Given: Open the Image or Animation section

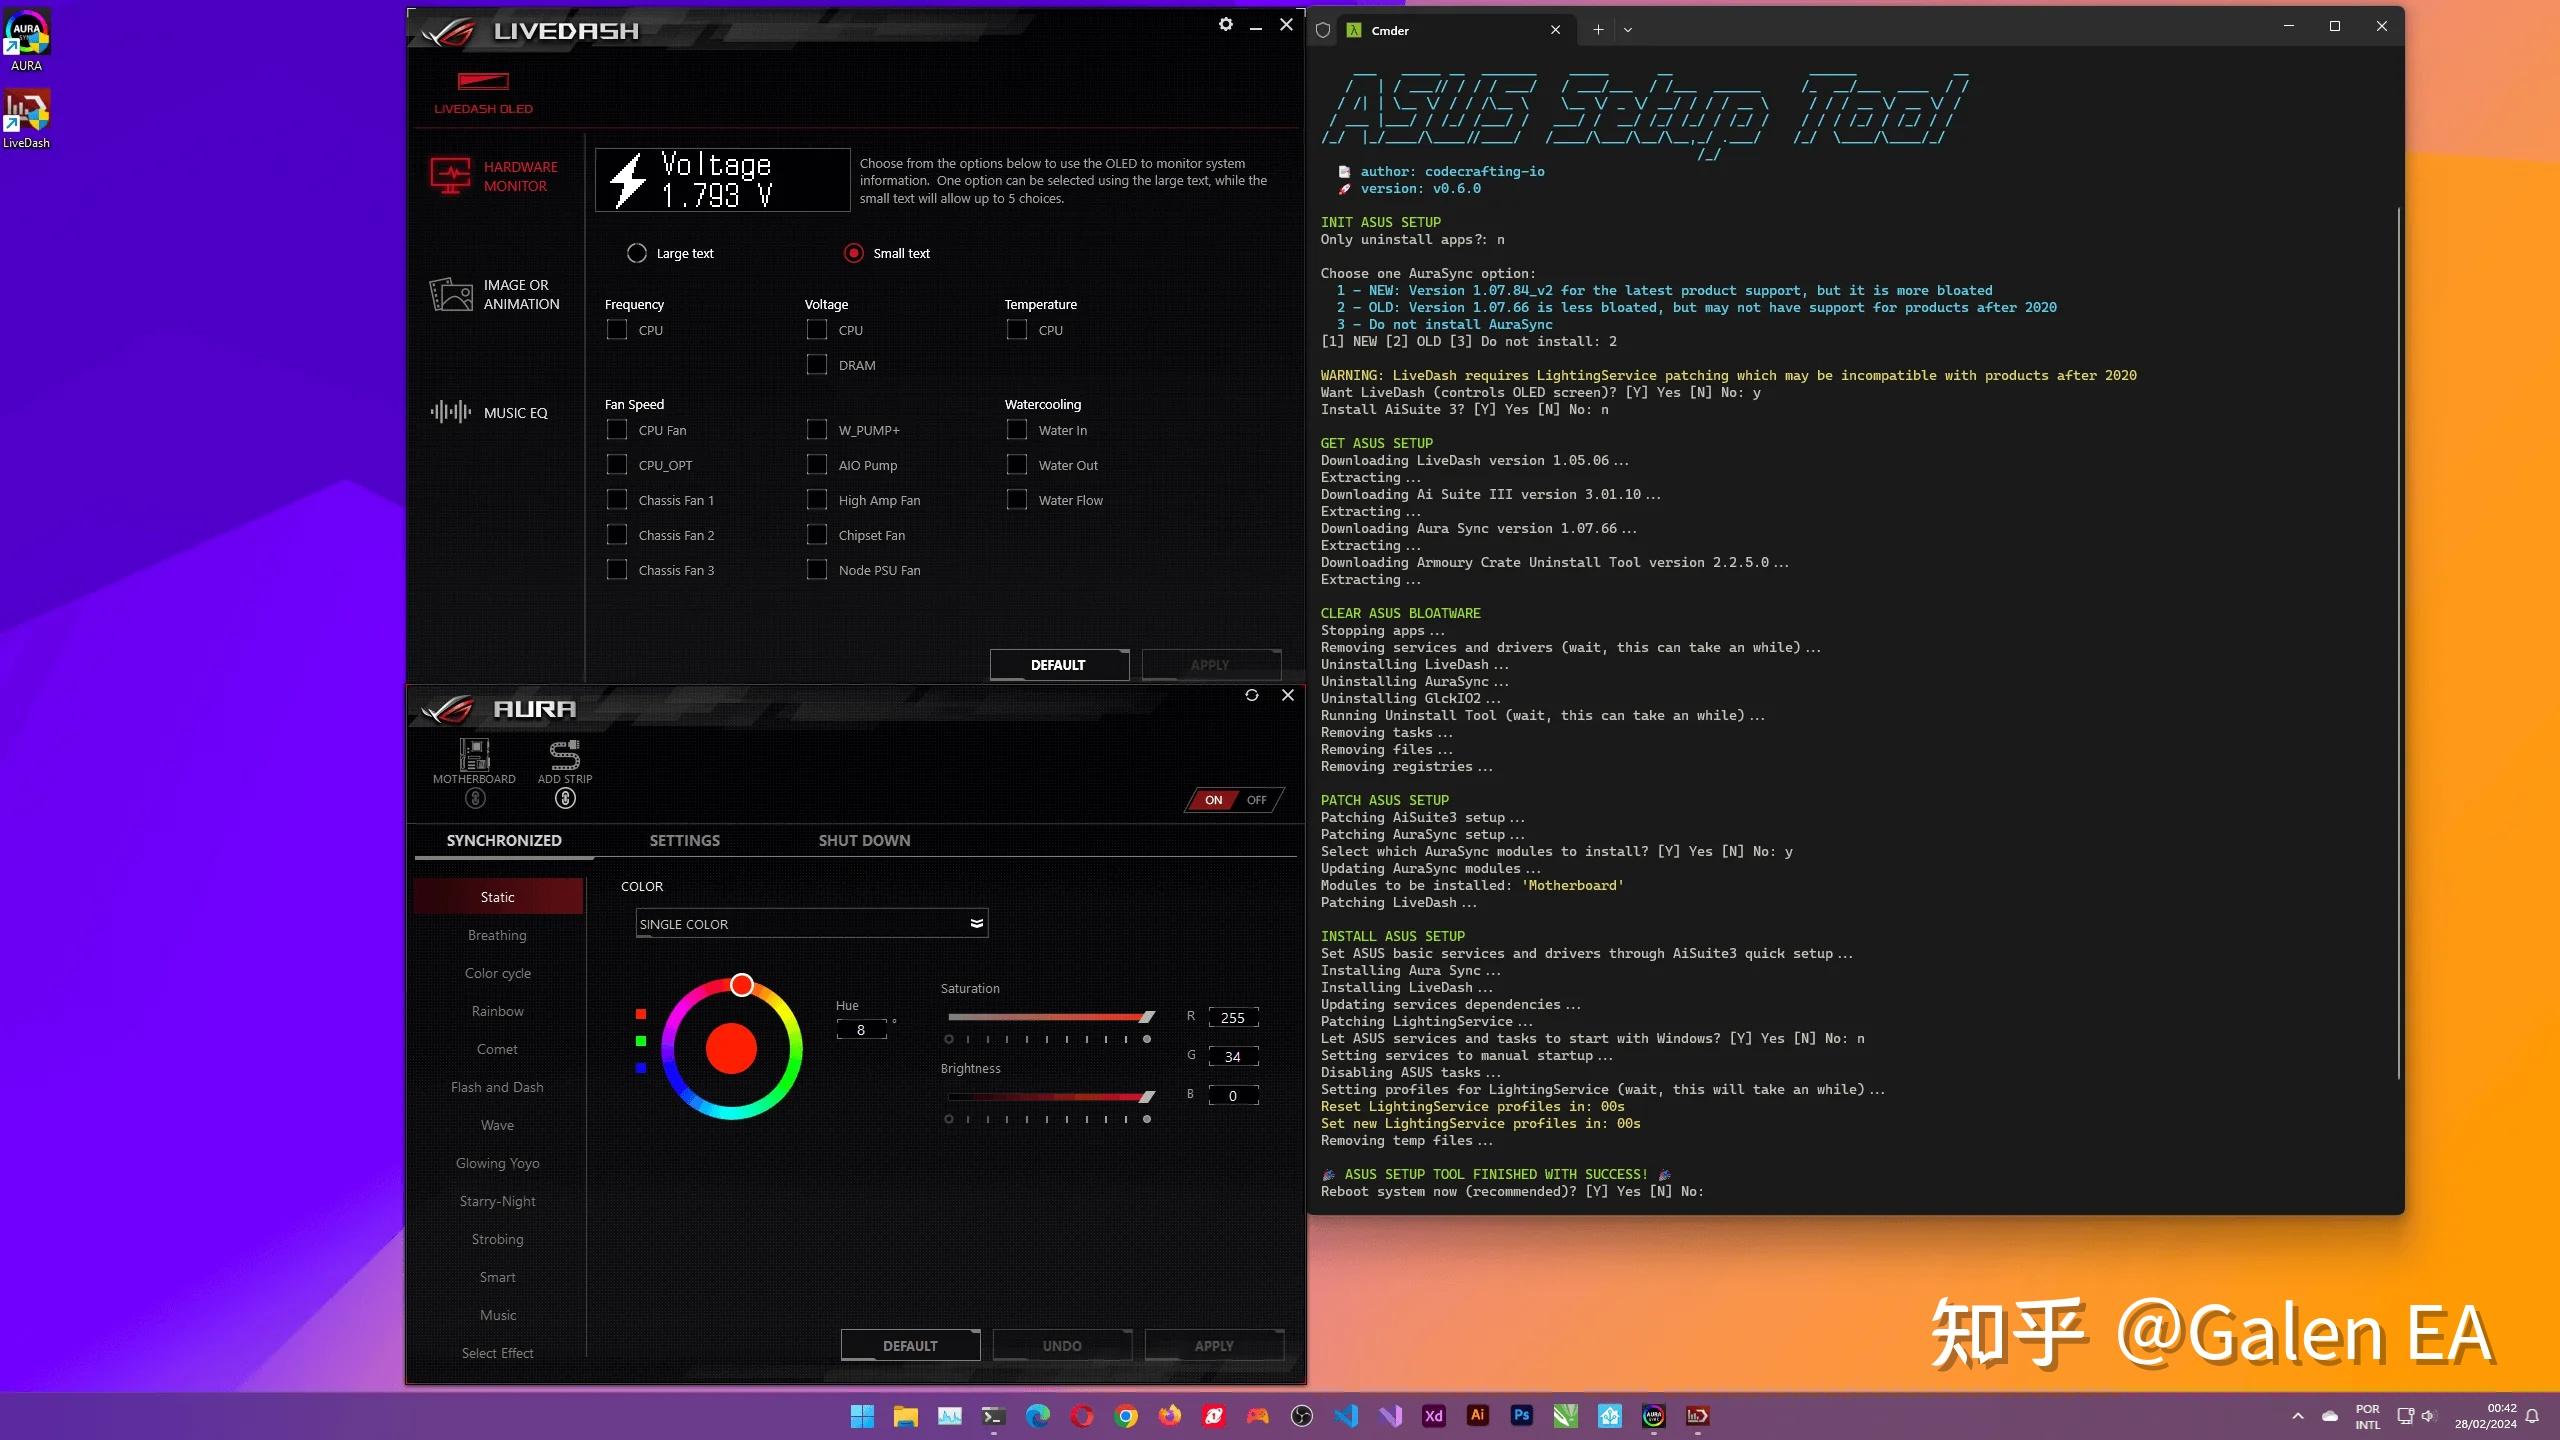Looking at the screenshot, I should pyautogui.click(x=494, y=294).
